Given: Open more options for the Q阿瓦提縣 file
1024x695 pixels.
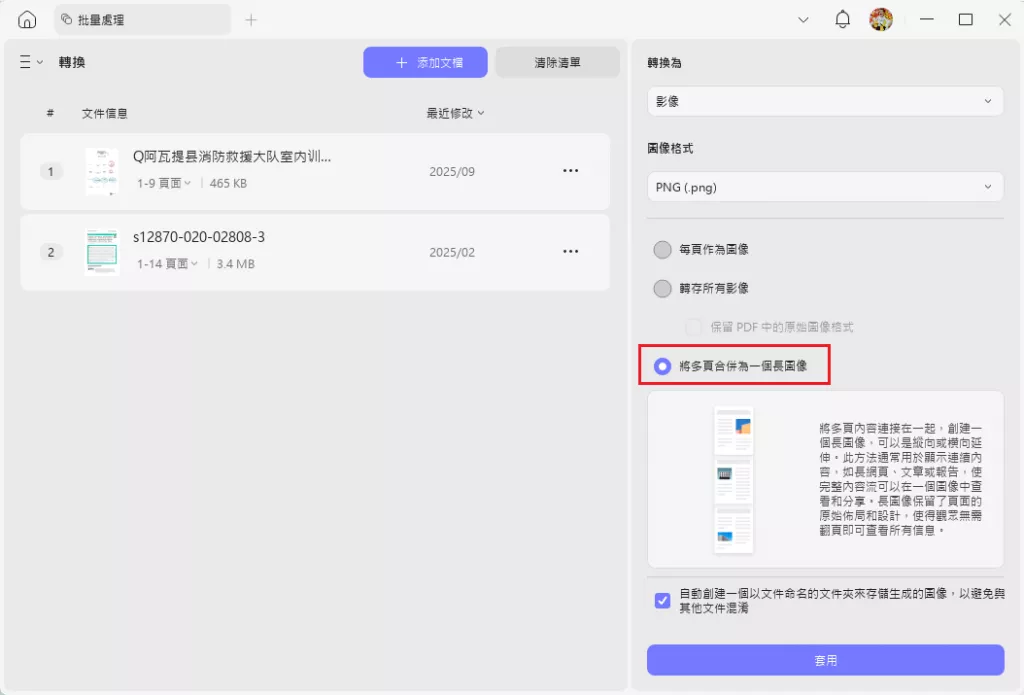Looking at the screenshot, I should [571, 170].
